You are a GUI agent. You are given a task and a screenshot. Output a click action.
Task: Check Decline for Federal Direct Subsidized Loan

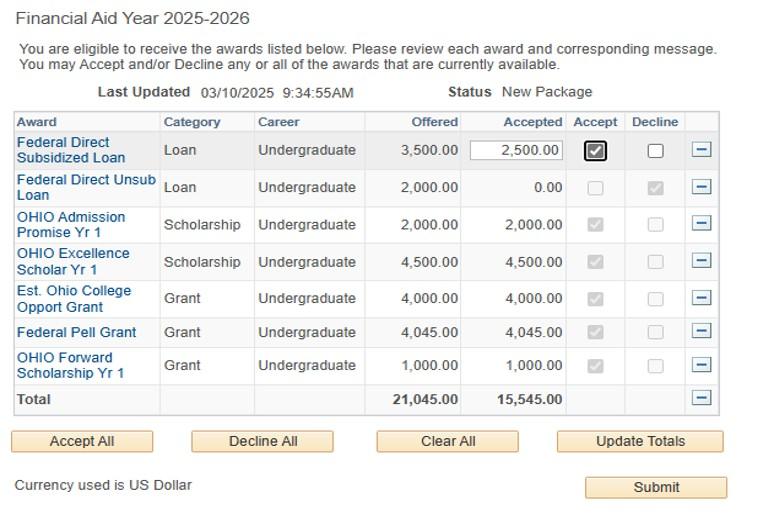(x=655, y=151)
